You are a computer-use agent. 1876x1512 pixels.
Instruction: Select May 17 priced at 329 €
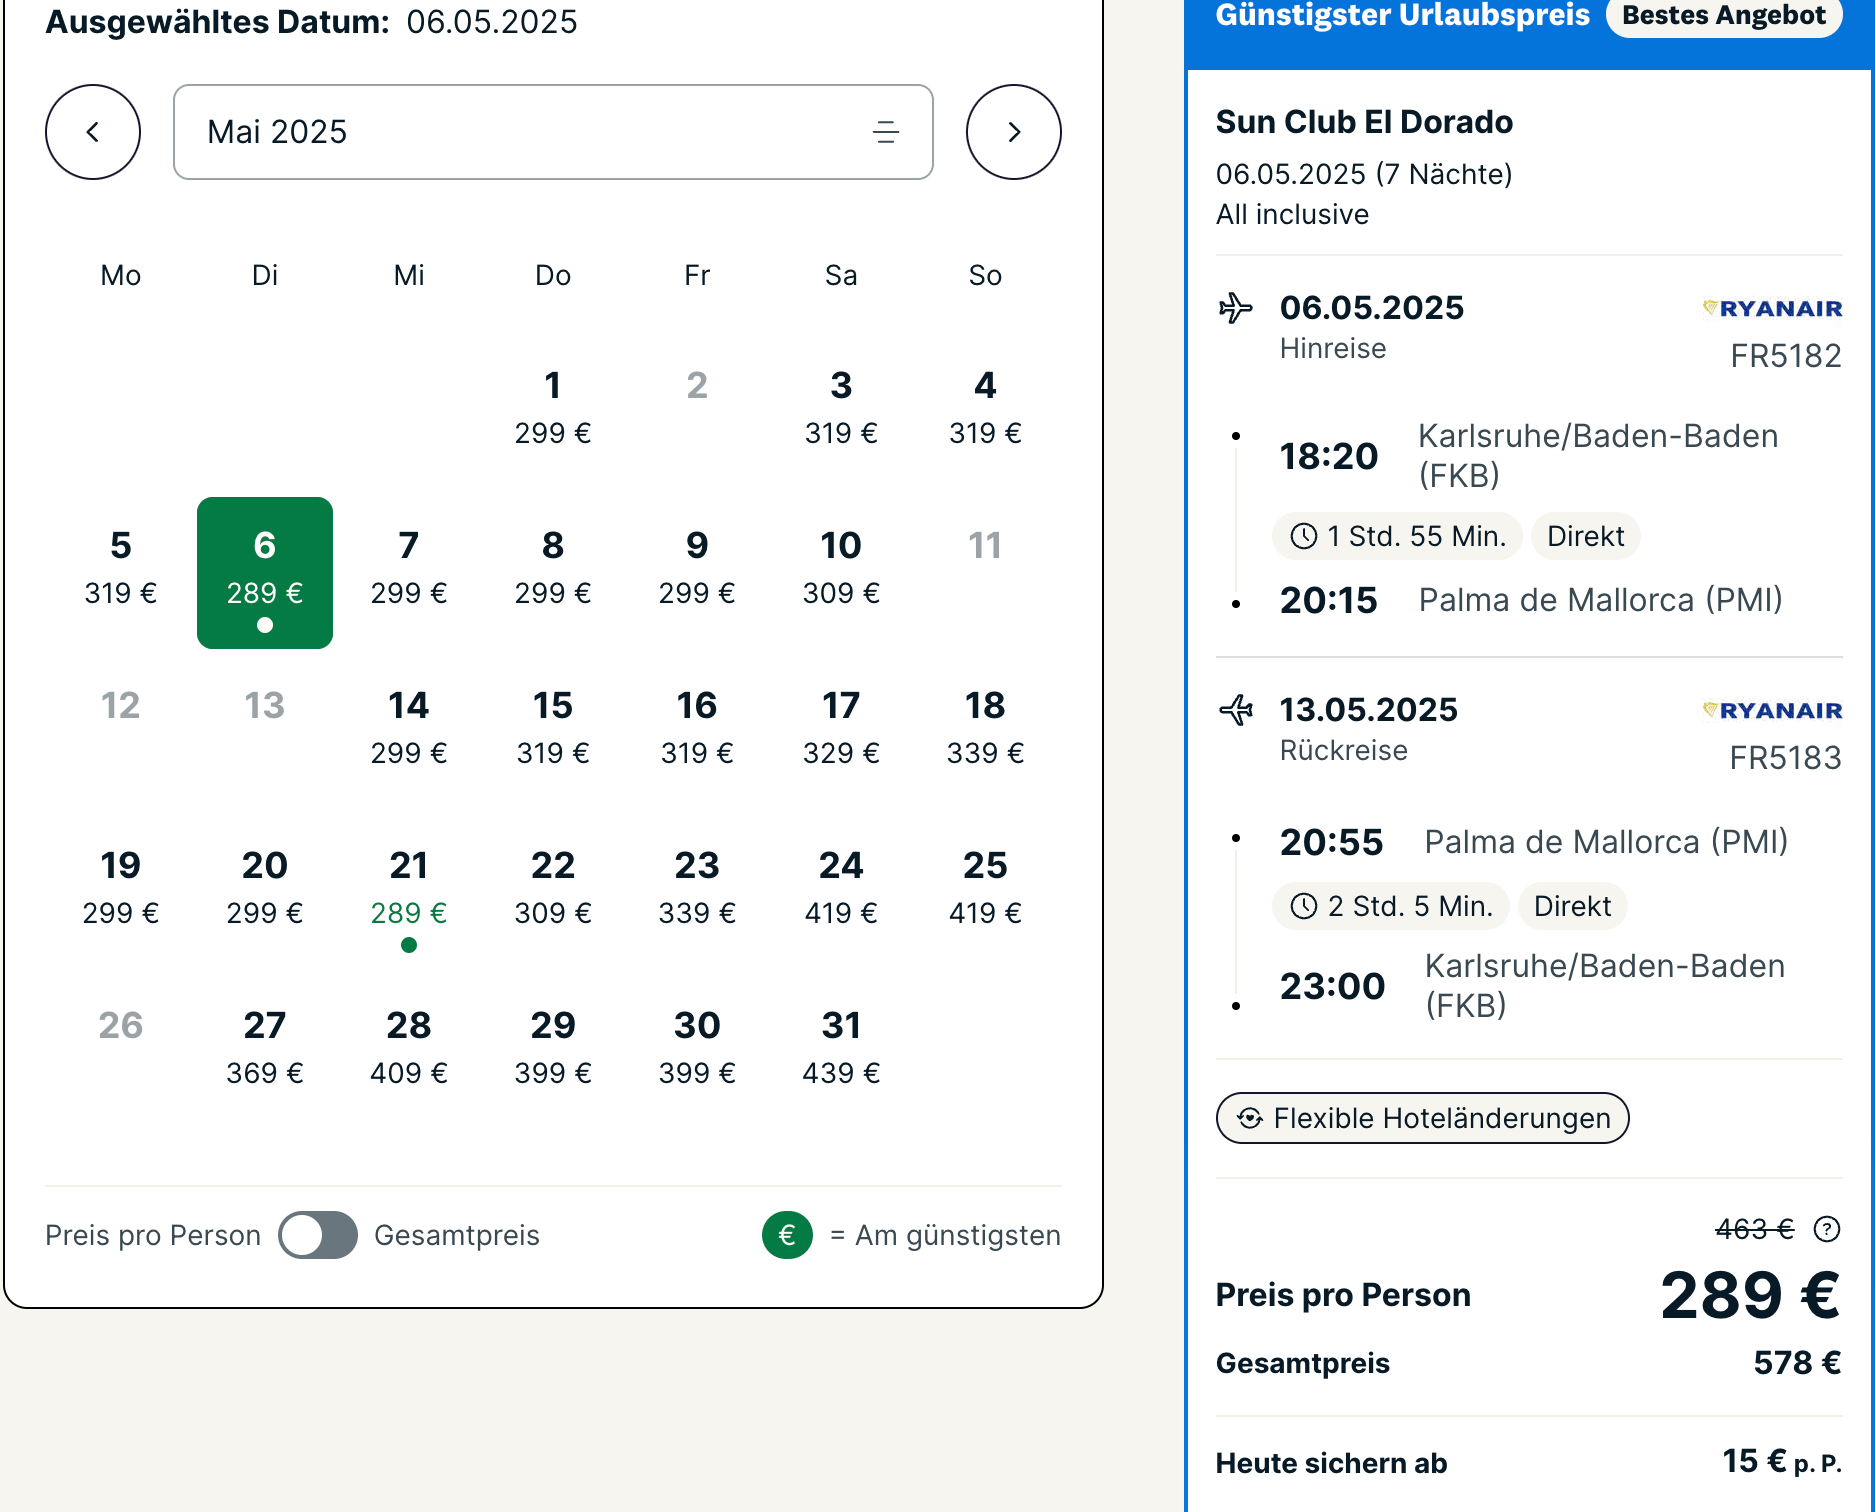[x=841, y=729]
